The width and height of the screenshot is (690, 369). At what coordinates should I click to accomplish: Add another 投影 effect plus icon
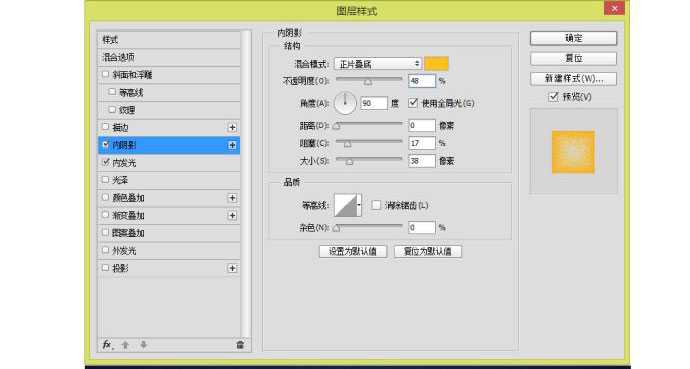[232, 268]
